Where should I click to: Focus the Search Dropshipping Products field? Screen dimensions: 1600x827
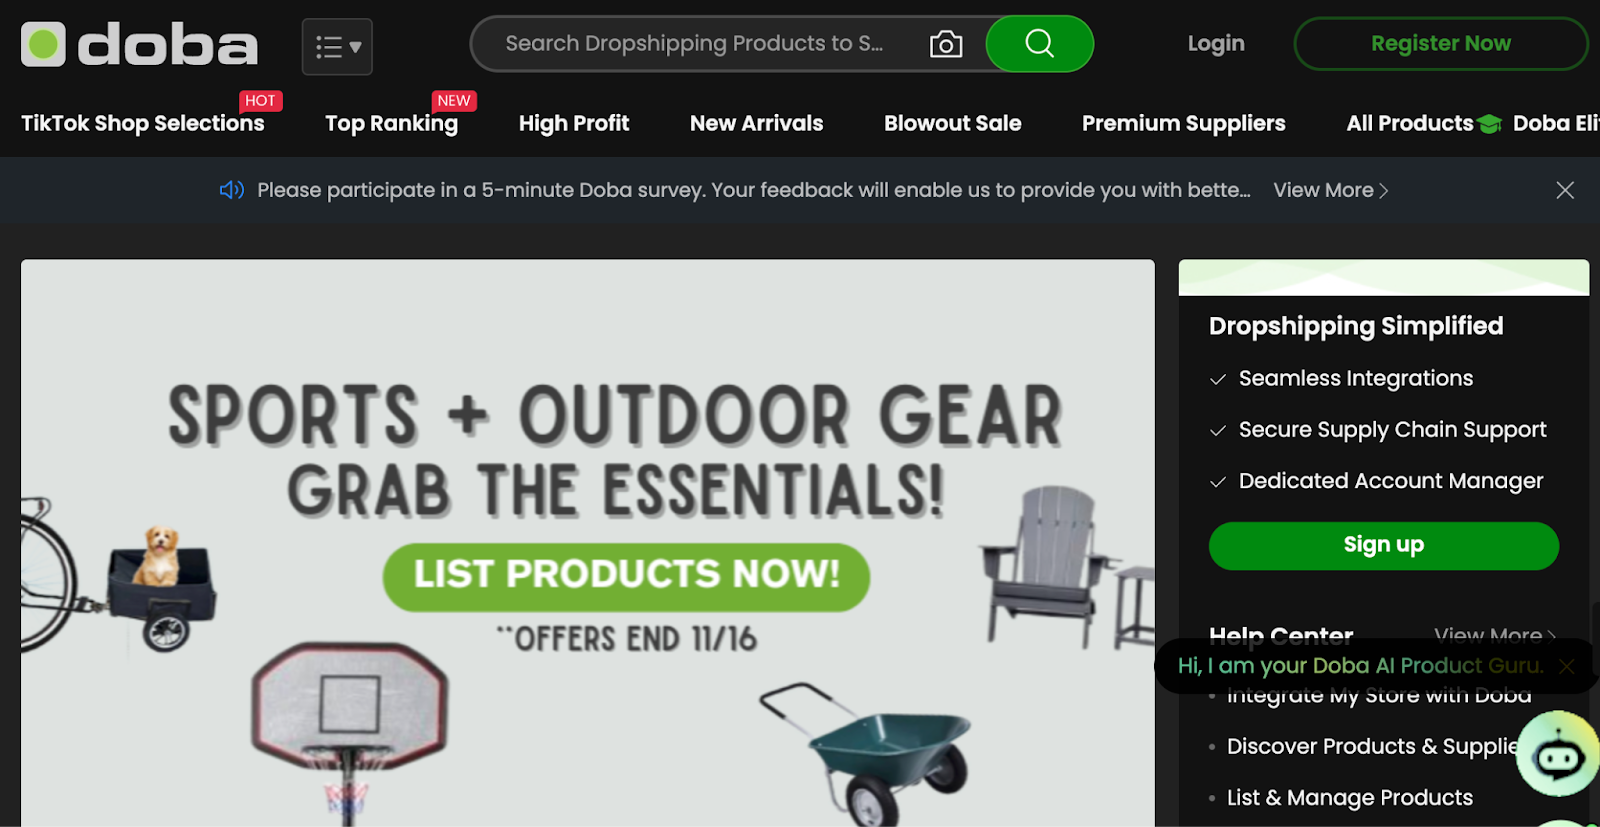[x=694, y=44]
